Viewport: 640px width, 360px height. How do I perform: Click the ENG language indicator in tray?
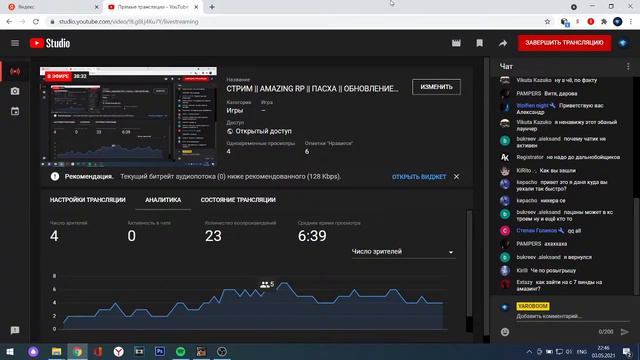click(x=582, y=351)
